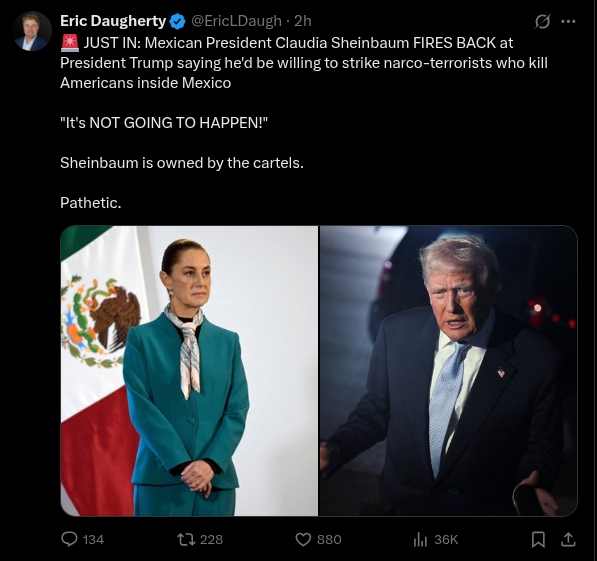
Task: Open the @EricLDaugh handle link
Action: pyautogui.click(x=236, y=21)
